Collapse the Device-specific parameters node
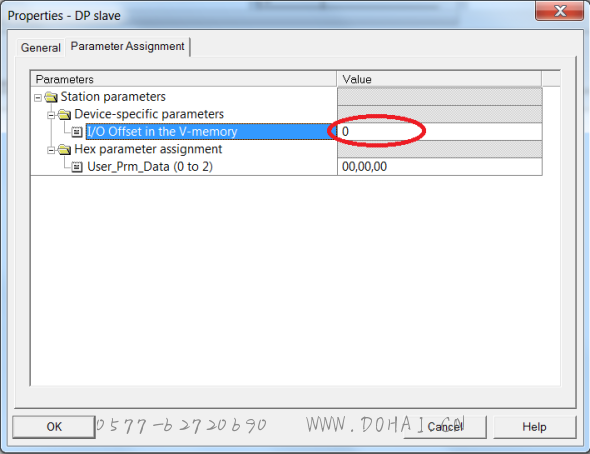Viewport: 590px width, 454px height. point(51,115)
